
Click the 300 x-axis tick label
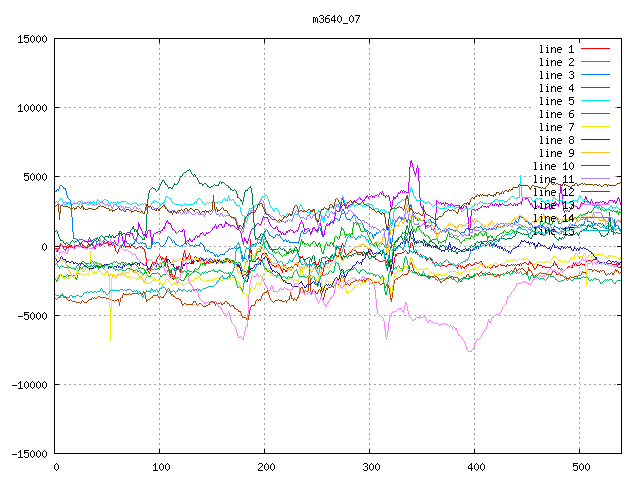pyautogui.click(x=370, y=467)
